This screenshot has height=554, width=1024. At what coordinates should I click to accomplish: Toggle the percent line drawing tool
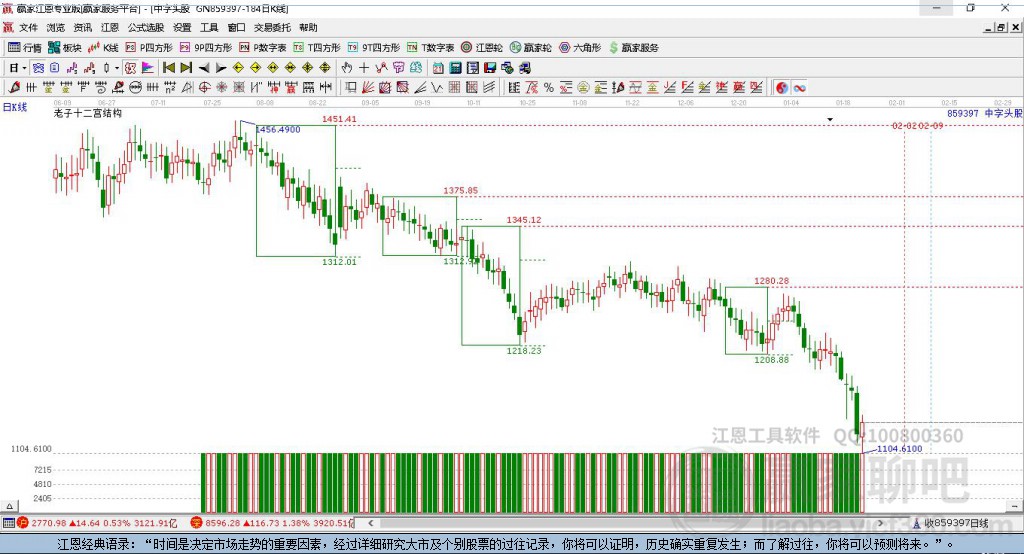[x=549, y=88]
